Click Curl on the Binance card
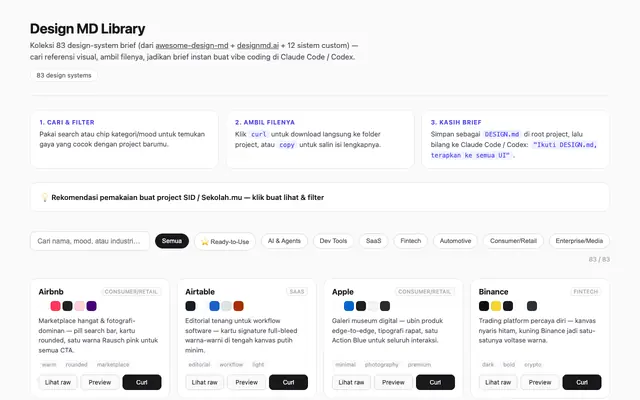Image resolution: width=640 pixels, height=400 pixels. (x=582, y=382)
